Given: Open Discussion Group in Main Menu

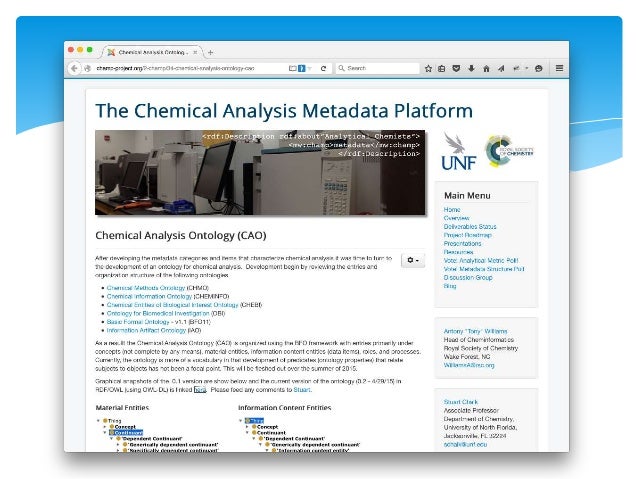Looking at the screenshot, I should (x=468, y=278).
